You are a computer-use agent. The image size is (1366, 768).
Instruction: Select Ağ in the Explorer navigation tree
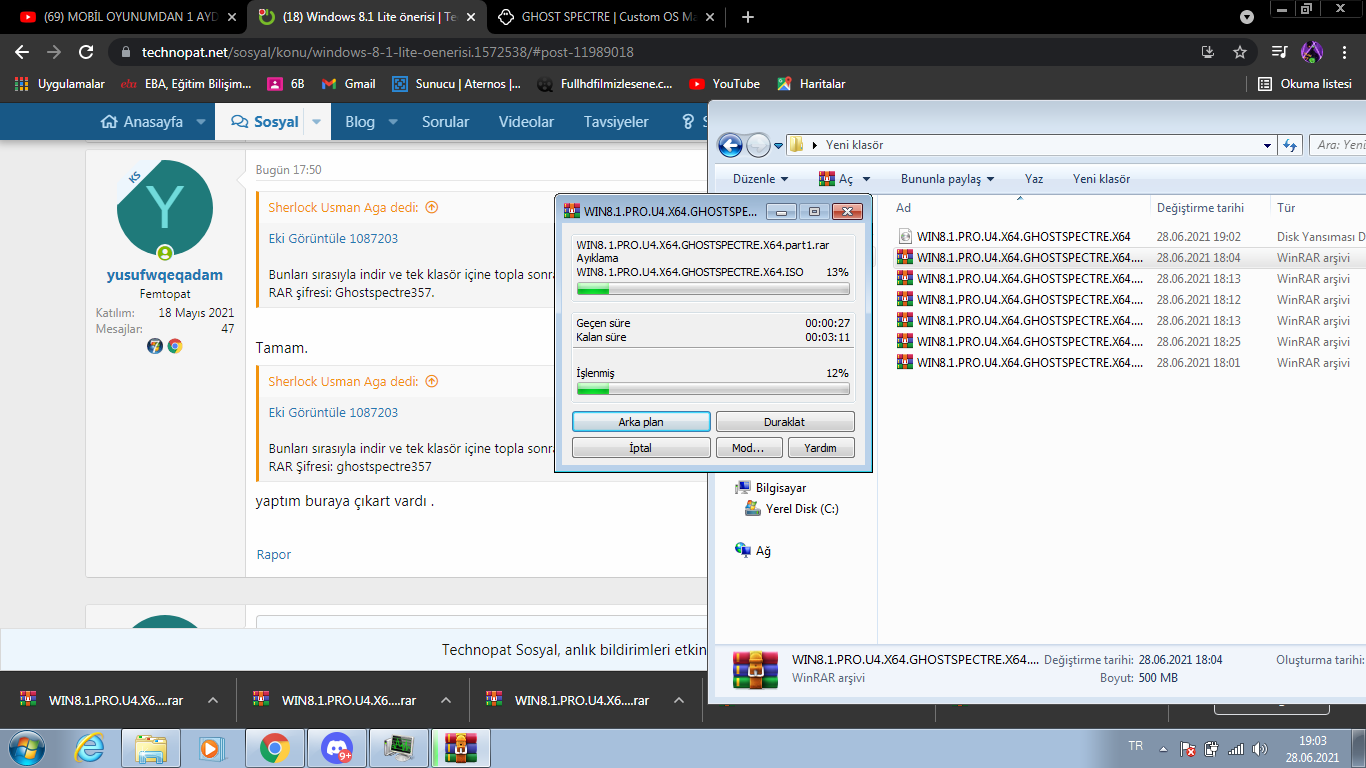tap(753, 551)
